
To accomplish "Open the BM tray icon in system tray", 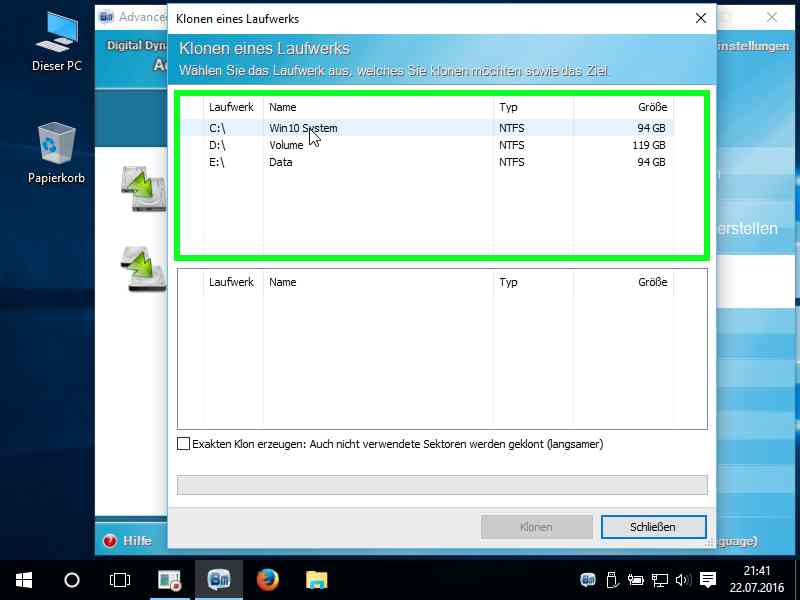I will coord(588,580).
